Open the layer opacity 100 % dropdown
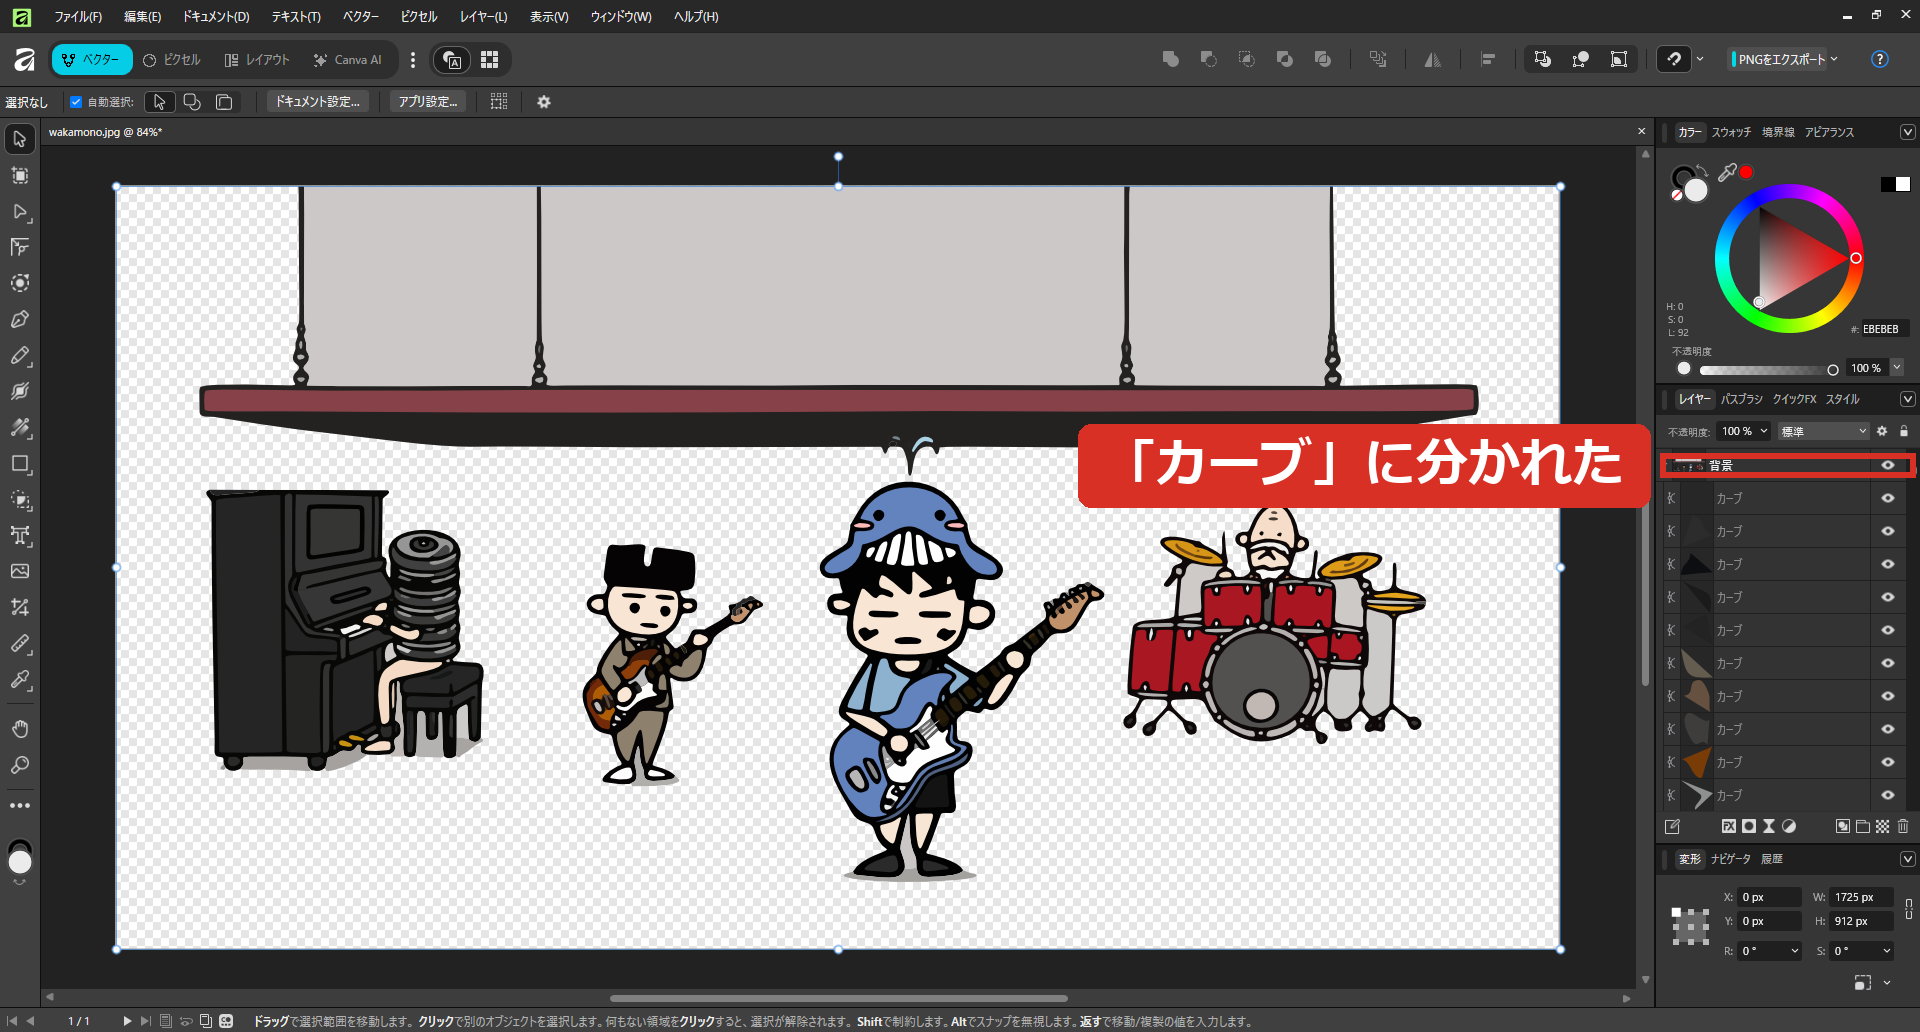The width and height of the screenshot is (1920, 1032). point(1764,431)
